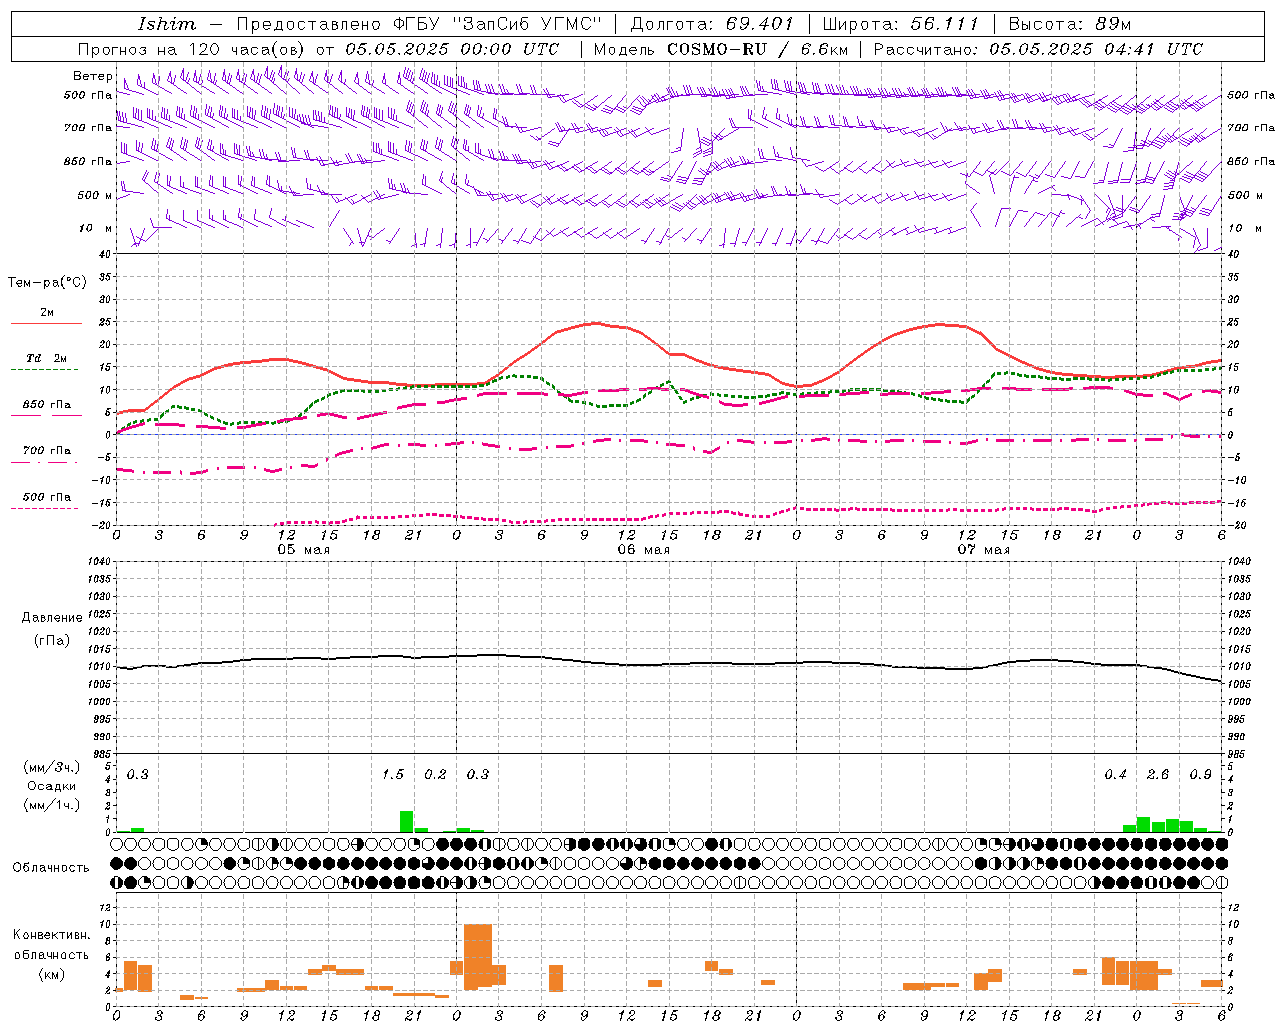Click the 700 гПа temperature legend entry
This screenshot has width=1280, height=1024.
click(47, 451)
